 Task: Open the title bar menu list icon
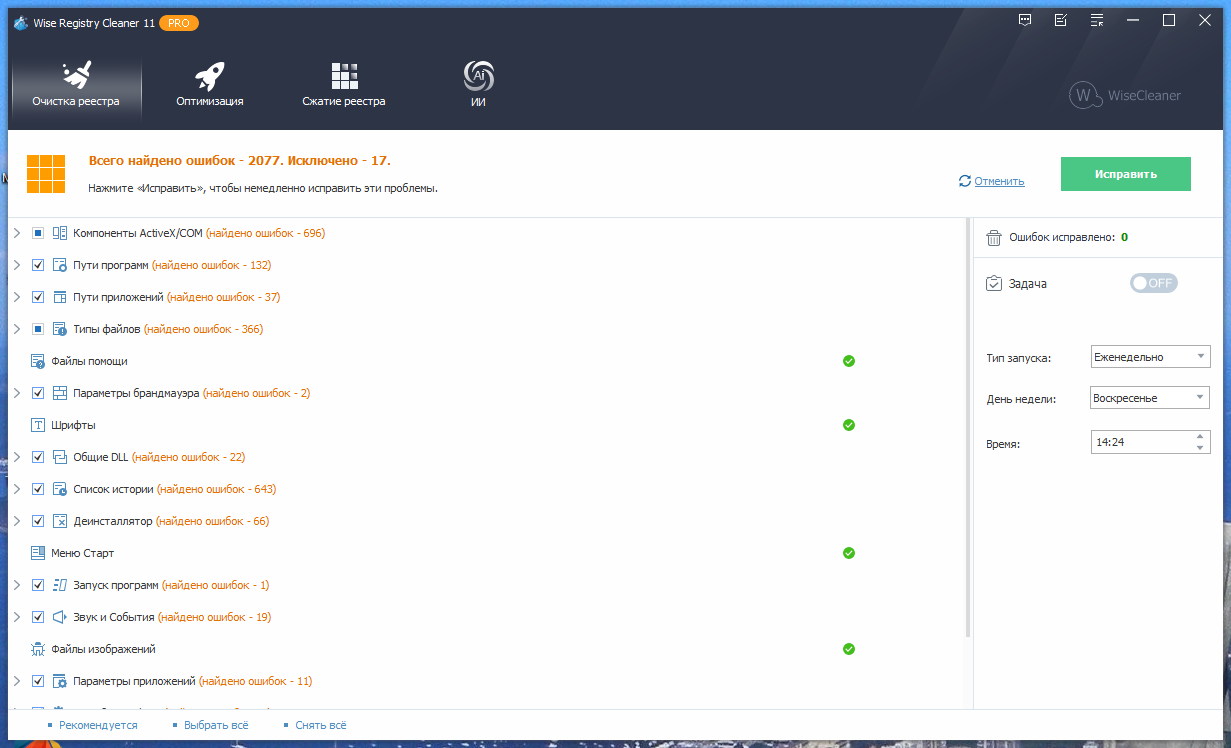point(1097,20)
